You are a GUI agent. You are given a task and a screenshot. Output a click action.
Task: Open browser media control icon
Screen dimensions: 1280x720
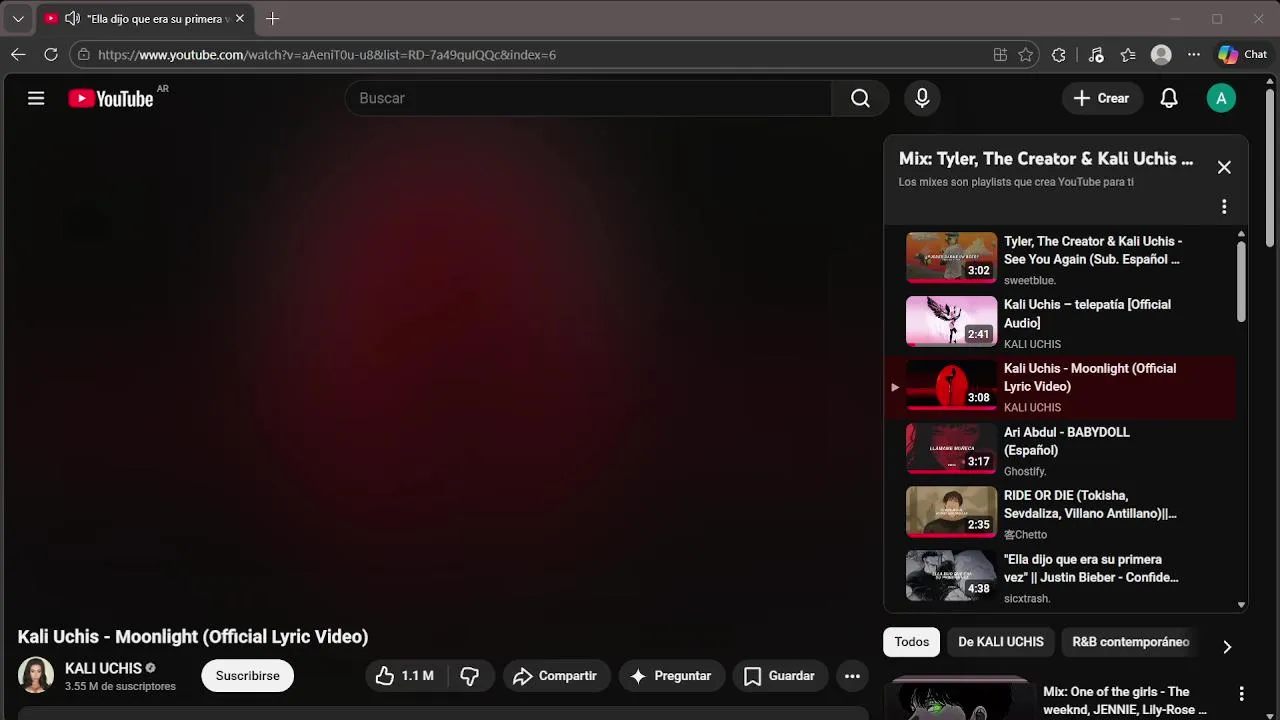(1096, 55)
